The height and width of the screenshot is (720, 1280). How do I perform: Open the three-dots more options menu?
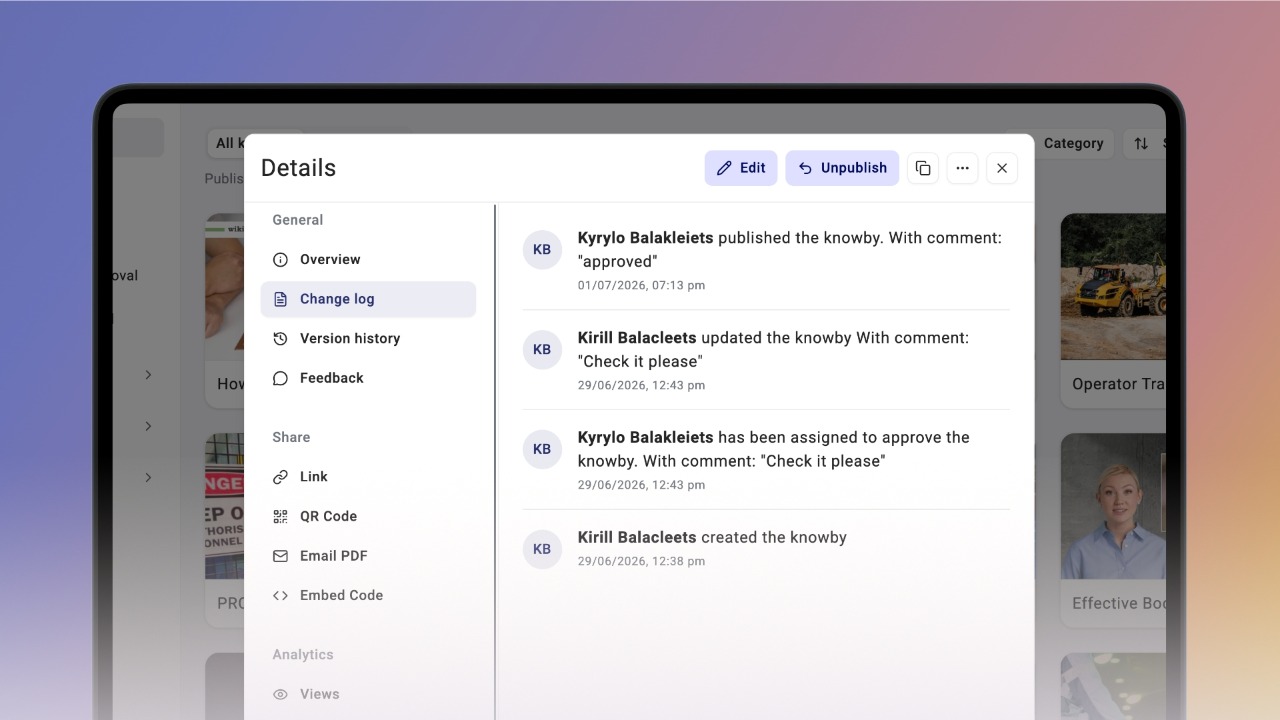(x=962, y=168)
